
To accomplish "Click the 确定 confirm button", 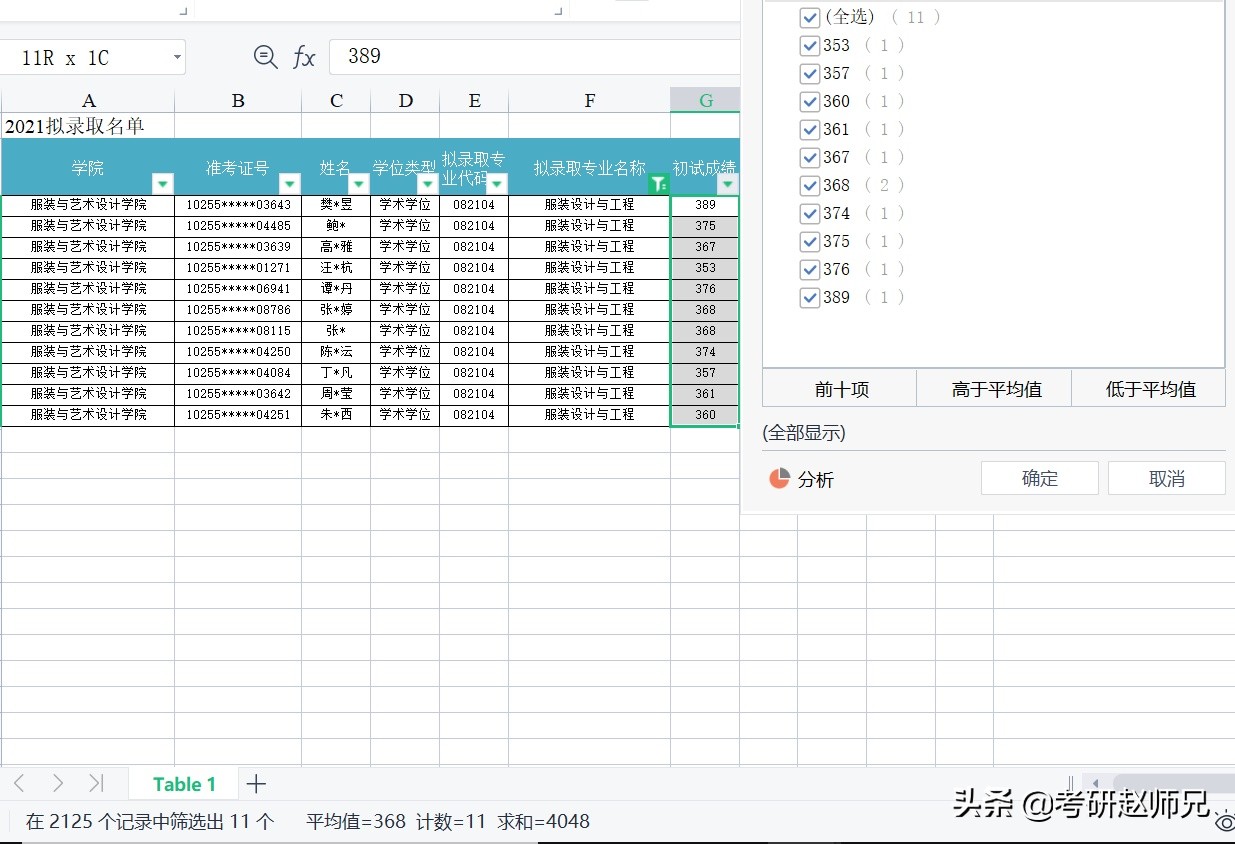I will [1039, 478].
